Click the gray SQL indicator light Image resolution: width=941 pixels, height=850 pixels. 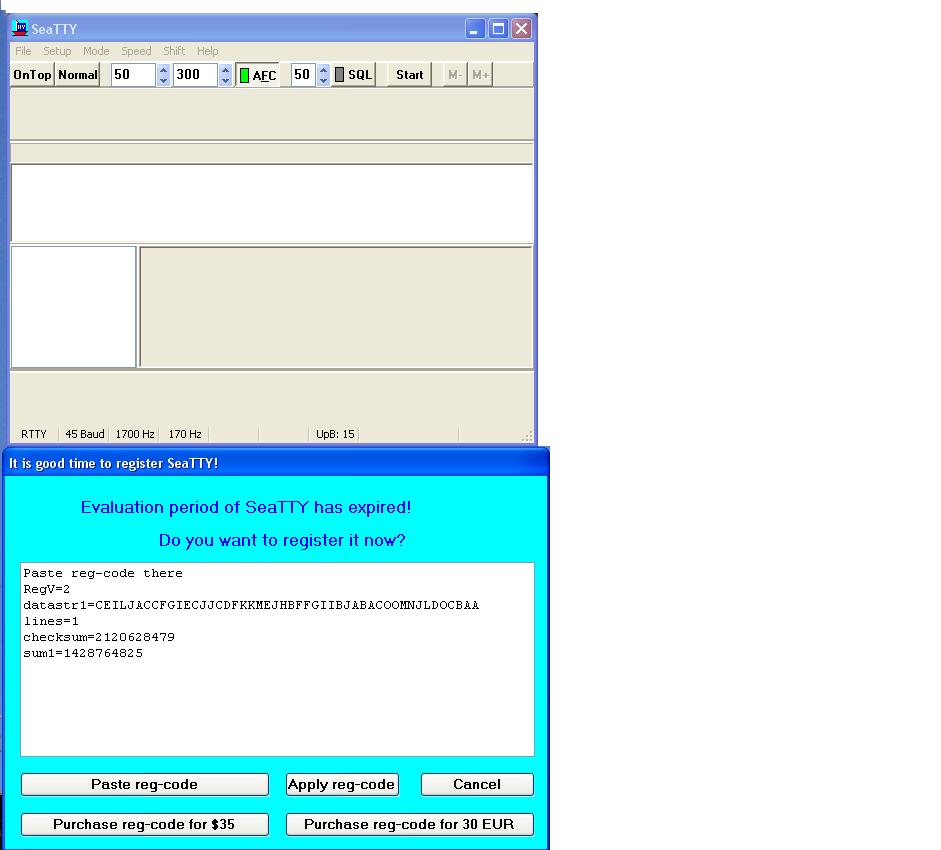pos(340,74)
